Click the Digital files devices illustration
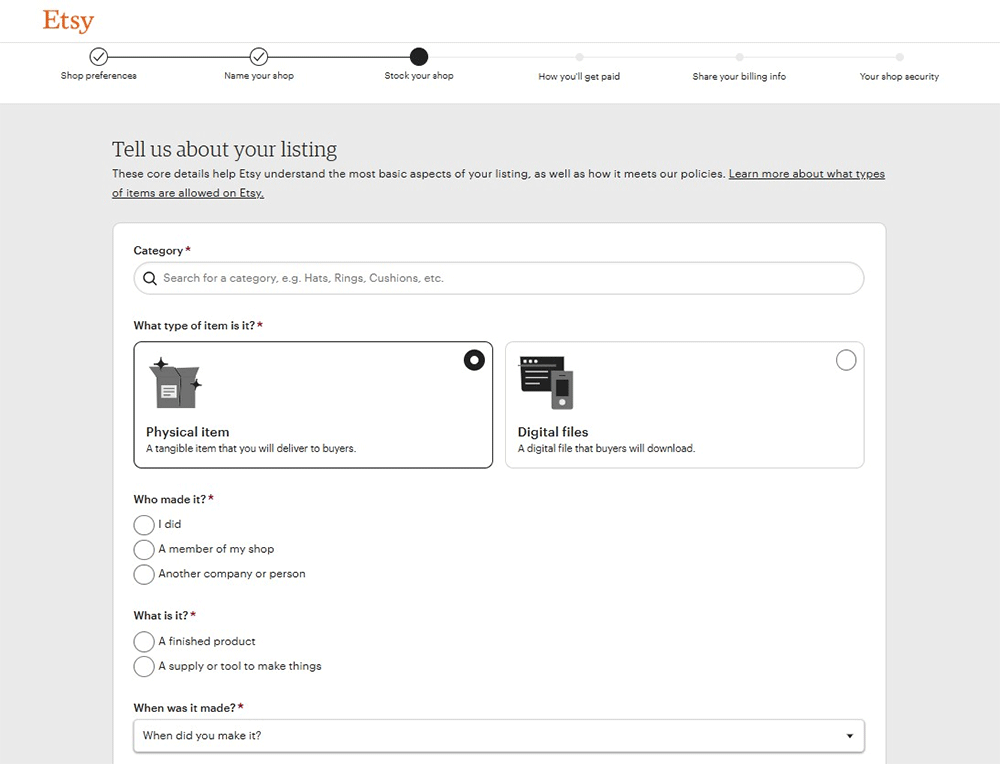The width and height of the screenshot is (1000, 764). [x=546, y=382]
